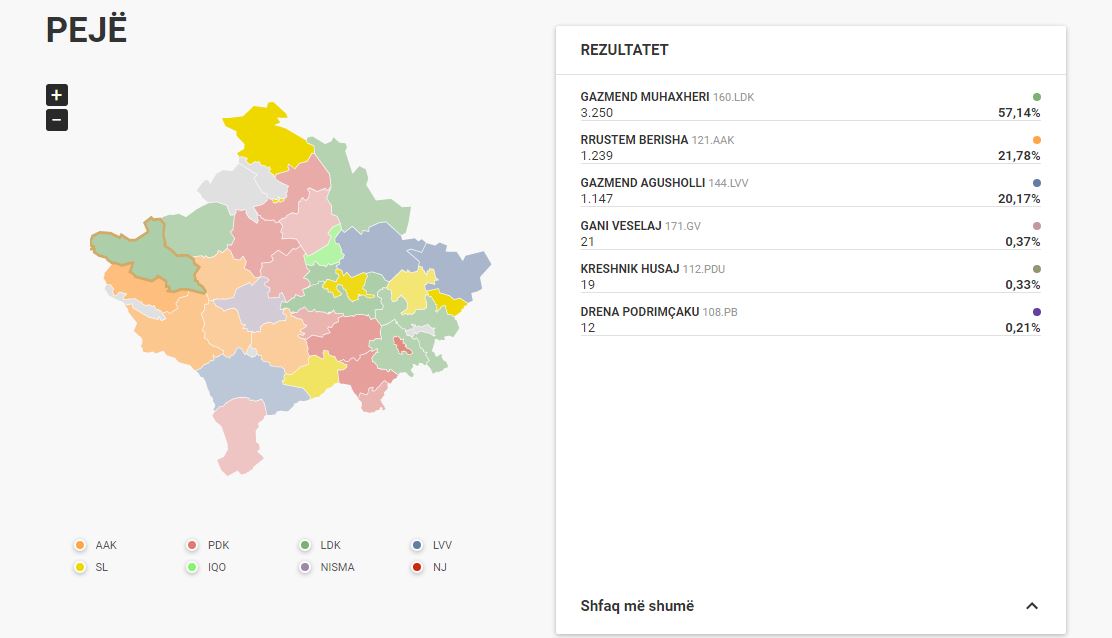Image resolution: width=1112 pixels, height=638 pixels.
Task: Click the orange dot beside Berisha's row
Action: tap(1037, 140)
